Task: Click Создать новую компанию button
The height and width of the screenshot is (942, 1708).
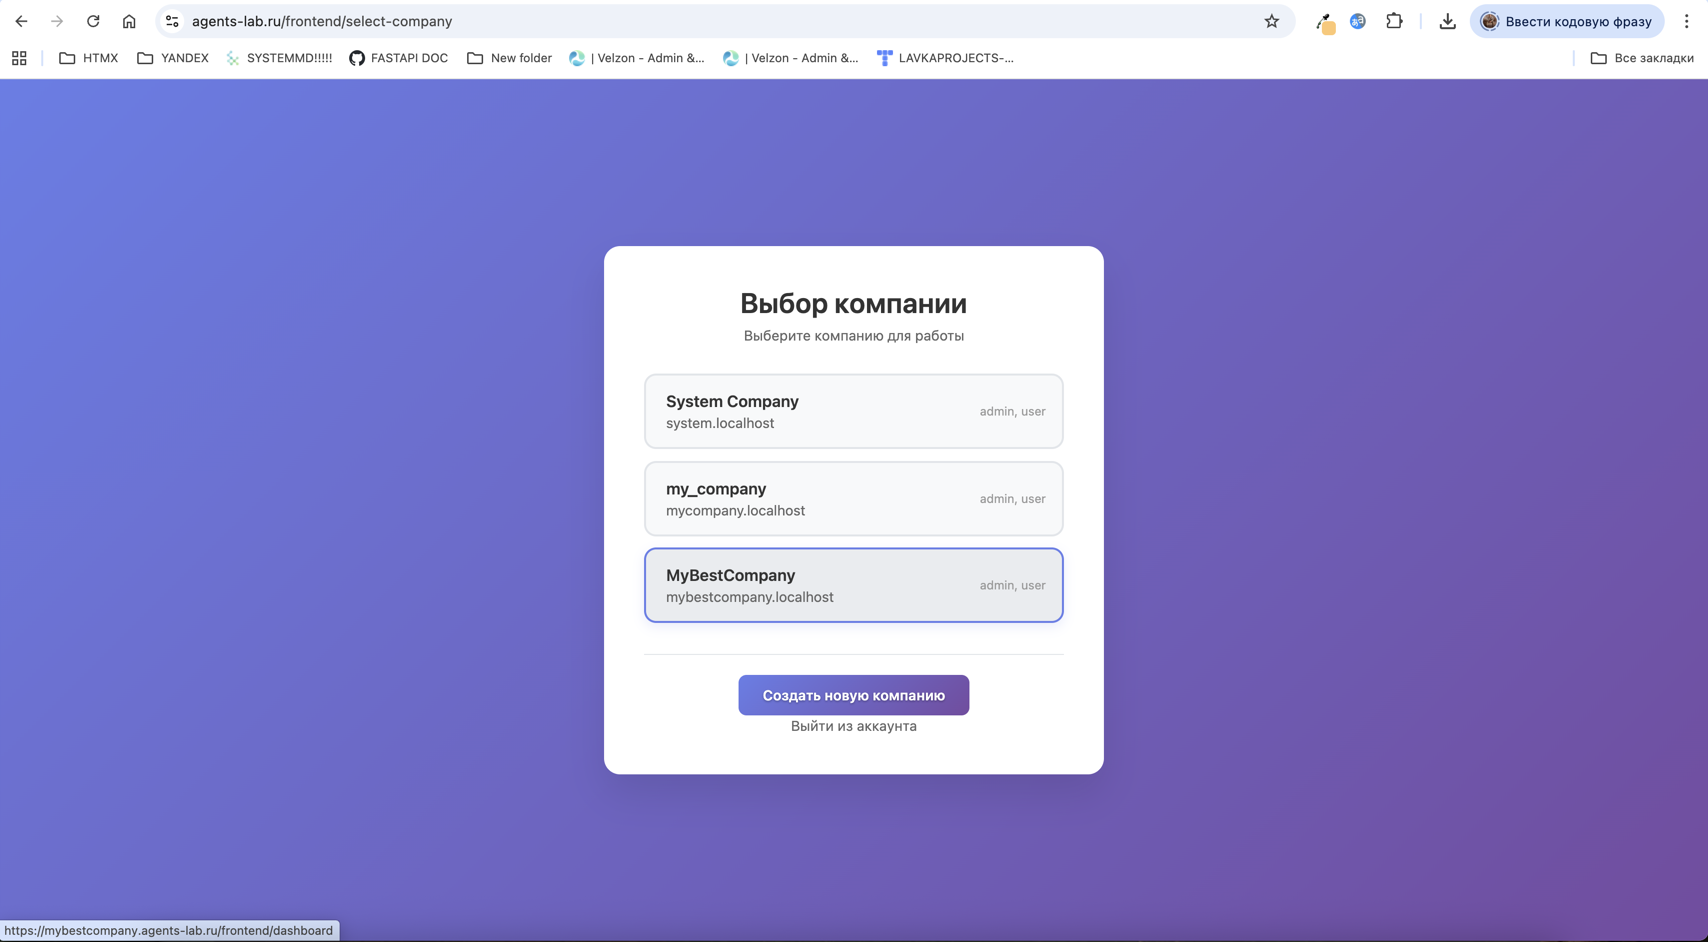Action: pos(853,694)
